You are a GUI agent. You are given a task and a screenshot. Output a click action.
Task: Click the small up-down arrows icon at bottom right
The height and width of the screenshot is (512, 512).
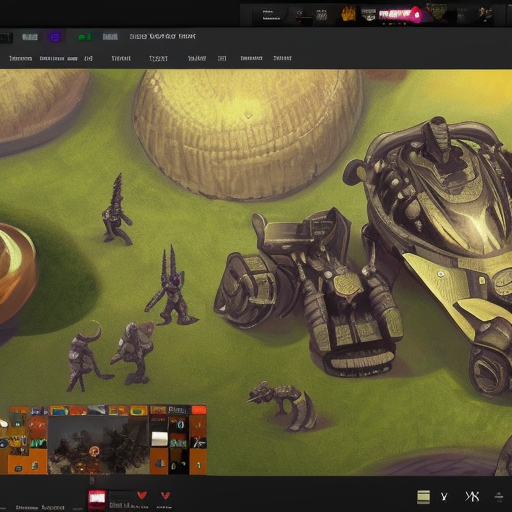pos(499,497)
